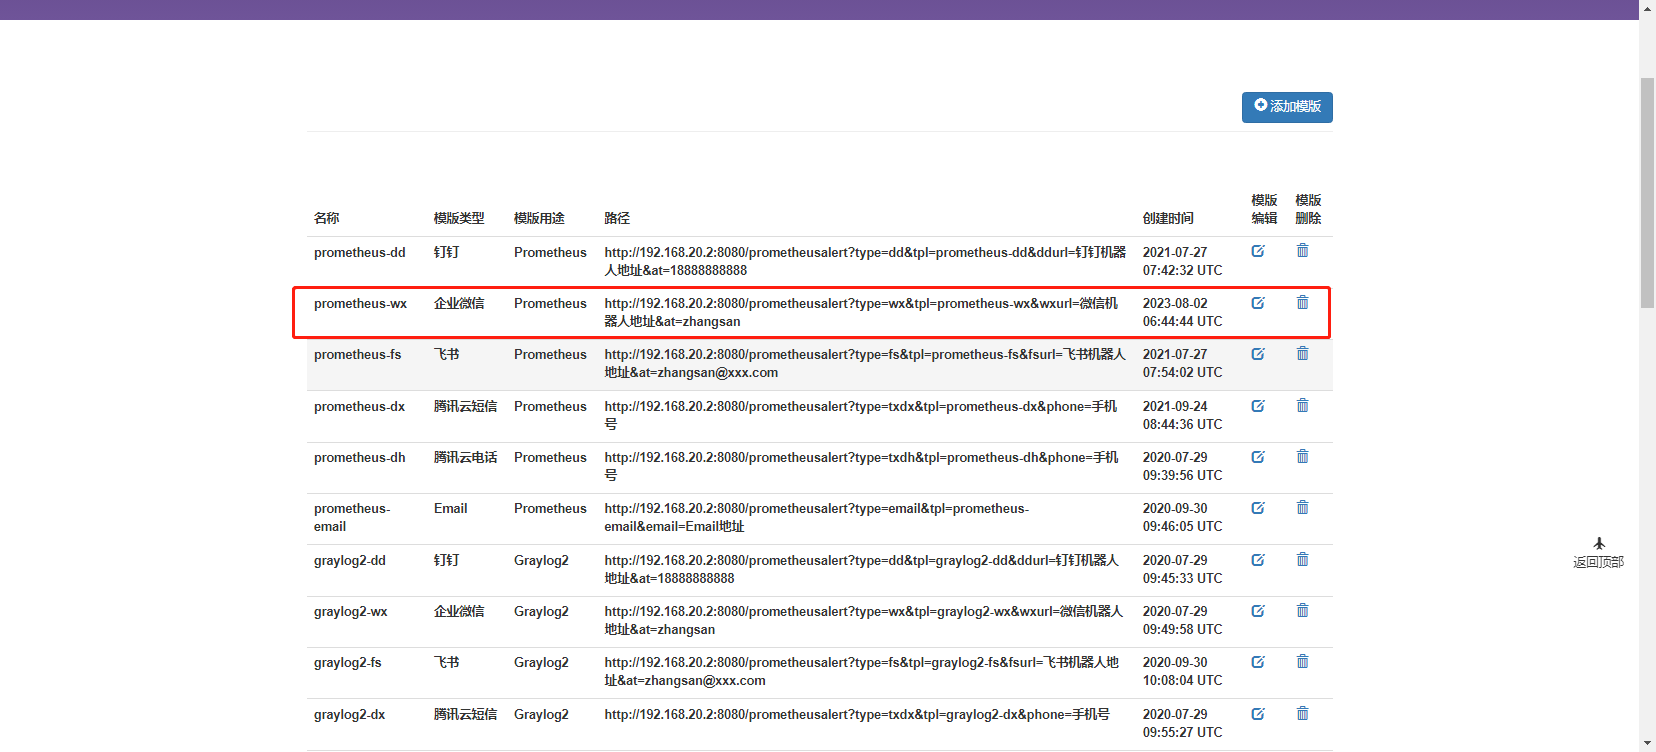Click the name cell graylog2-wx
1656x752 pixels.
click(x=351, y=611)
